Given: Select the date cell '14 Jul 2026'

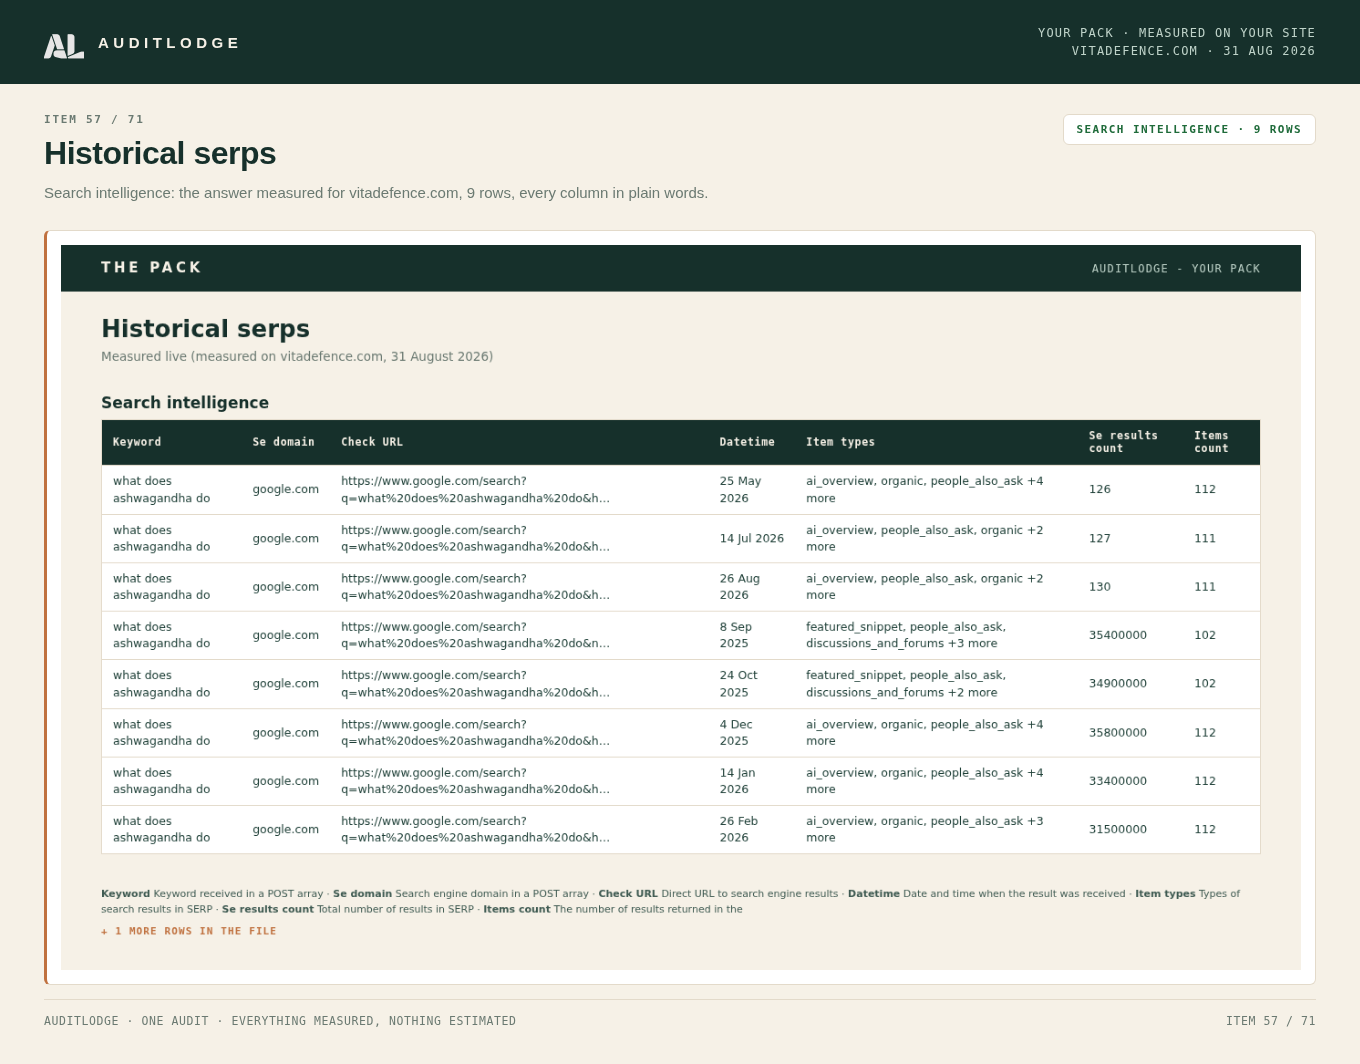Looking at the screenshot, I should (x=752, y=538).
